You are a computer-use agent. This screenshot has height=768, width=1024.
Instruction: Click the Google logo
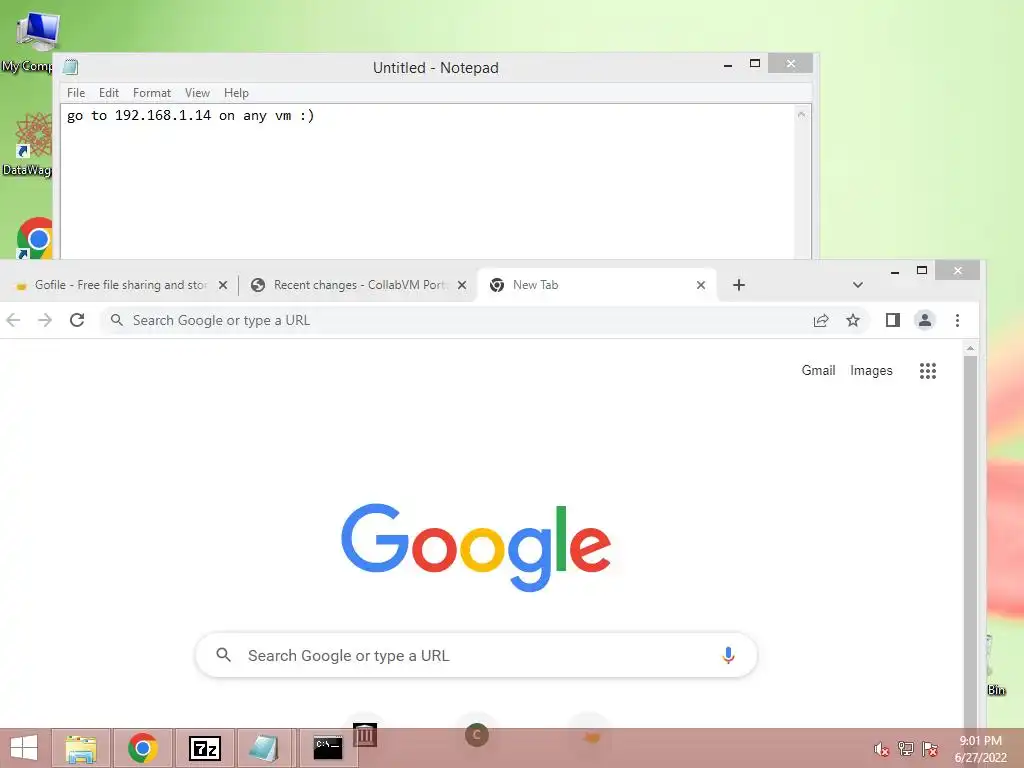476,547
